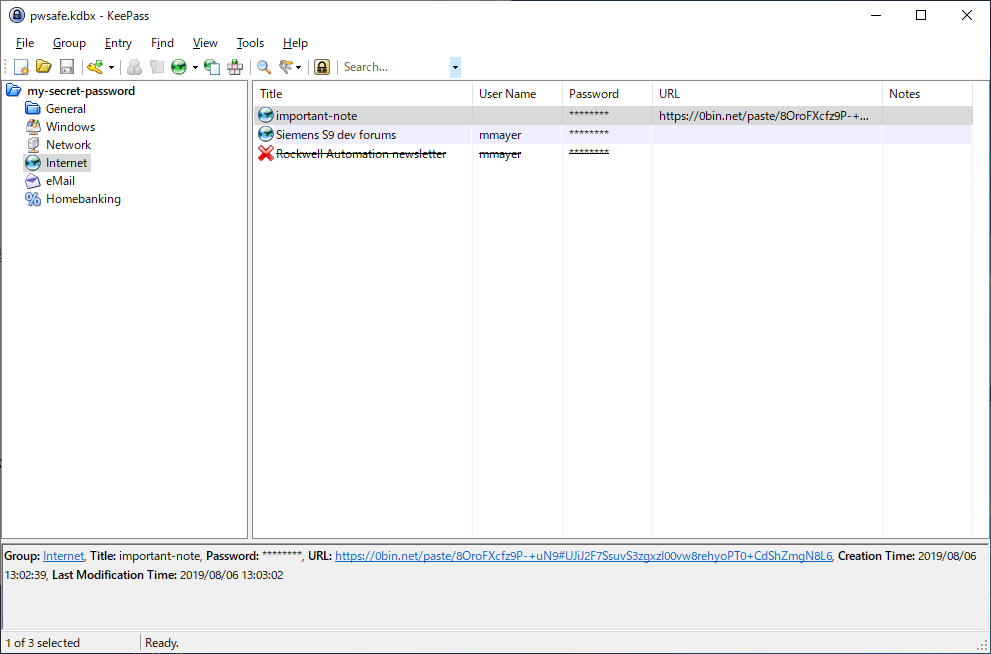This screenshot has width=991, height=654.
Task: Click the Open database folder icon
Action: (44, 67)
